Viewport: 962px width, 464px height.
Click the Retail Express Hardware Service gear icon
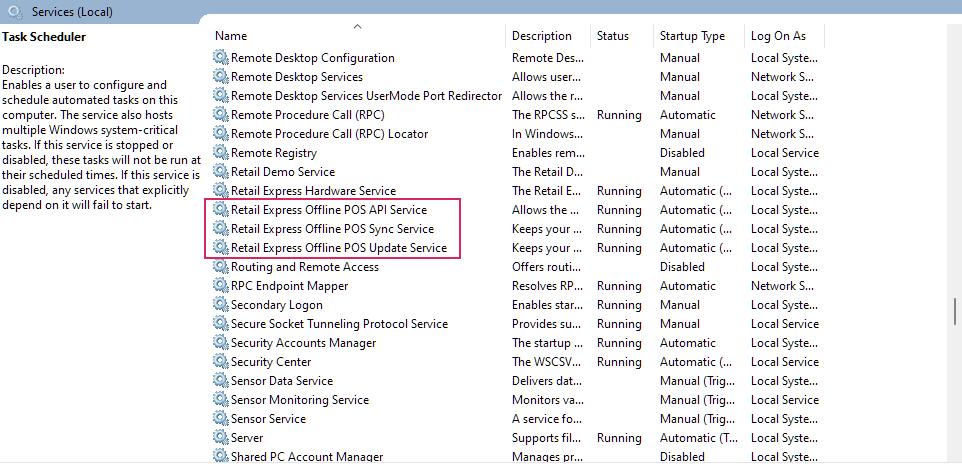220,191
